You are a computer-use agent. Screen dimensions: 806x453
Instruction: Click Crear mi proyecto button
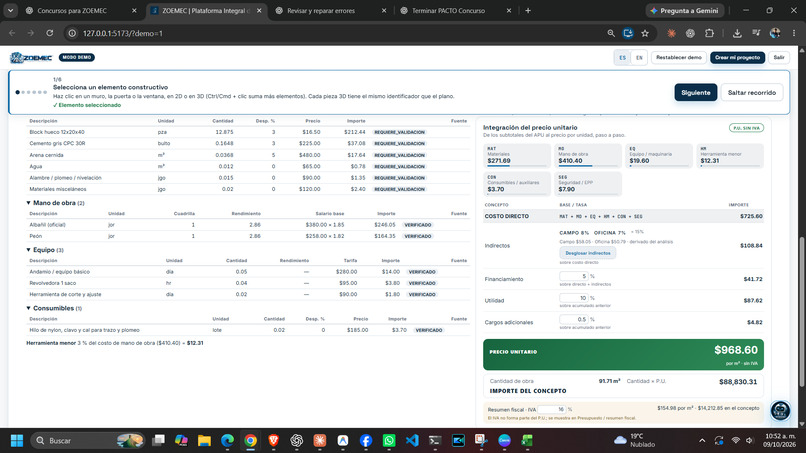(737, 58)
